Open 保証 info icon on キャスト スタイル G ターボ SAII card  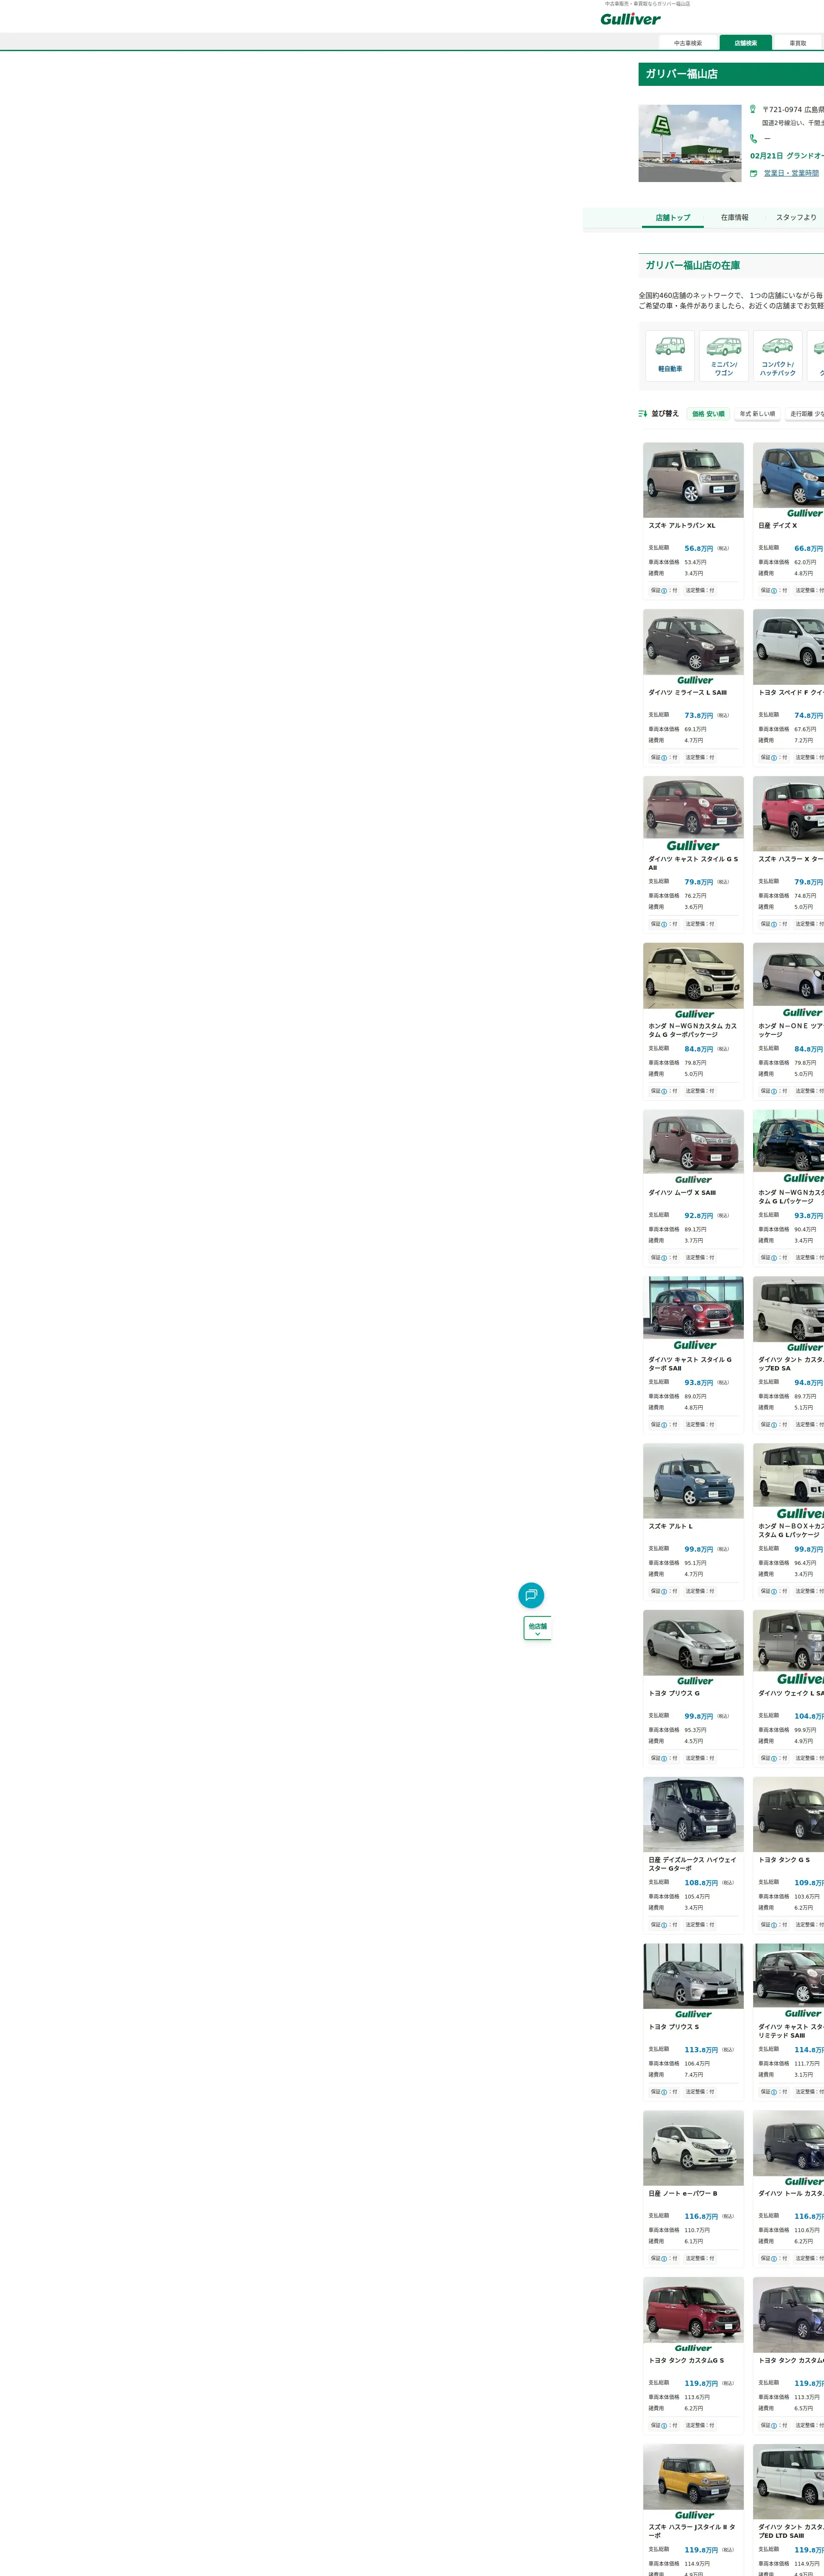(664, 1425)
